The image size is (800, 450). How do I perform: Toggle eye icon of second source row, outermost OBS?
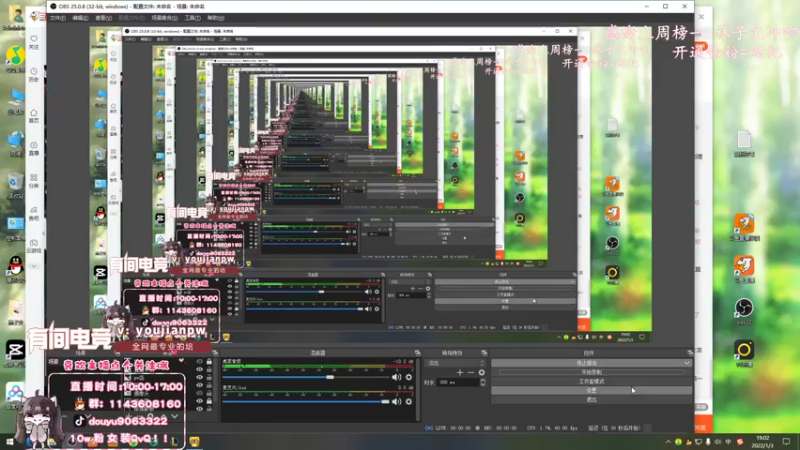(199, 369)
